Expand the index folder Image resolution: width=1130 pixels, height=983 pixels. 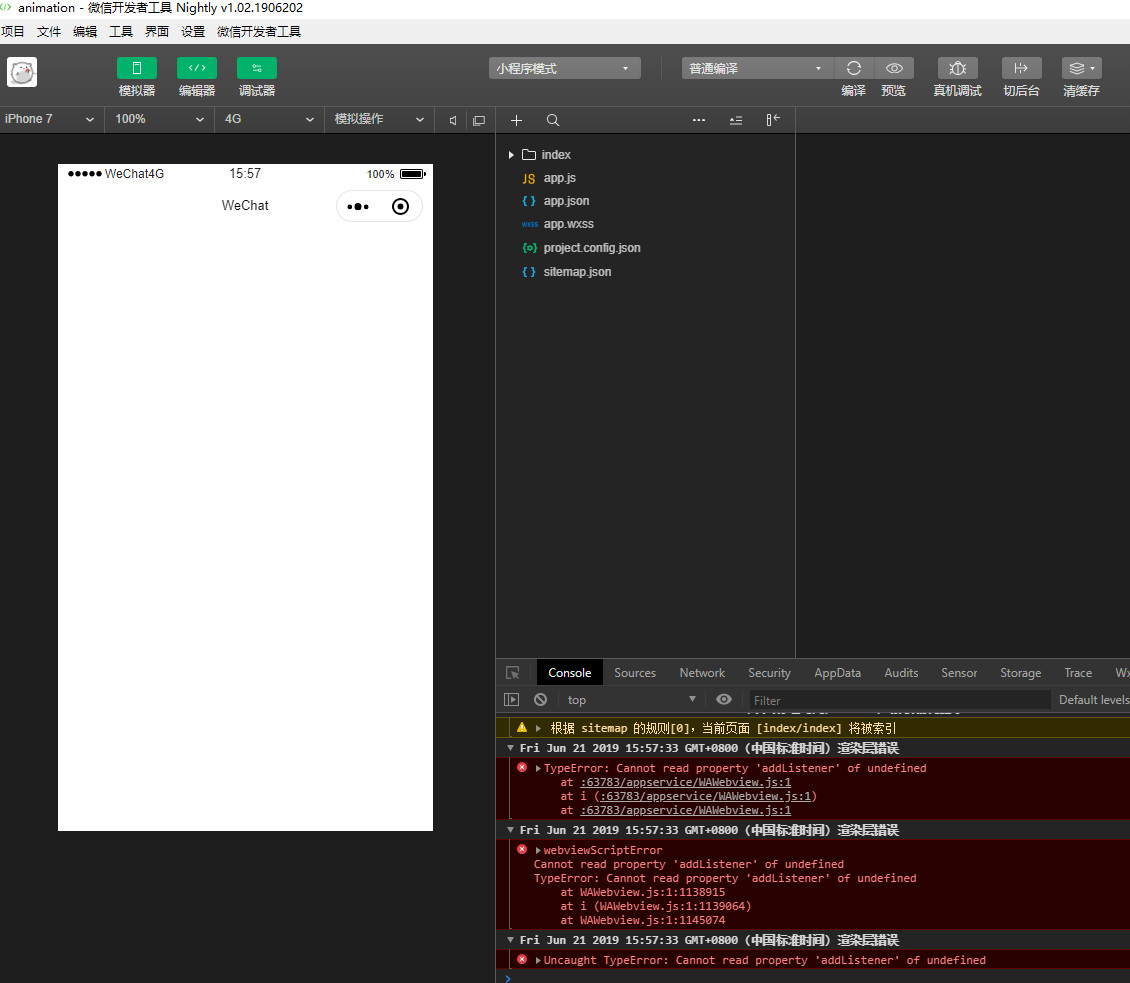(511, 155)
